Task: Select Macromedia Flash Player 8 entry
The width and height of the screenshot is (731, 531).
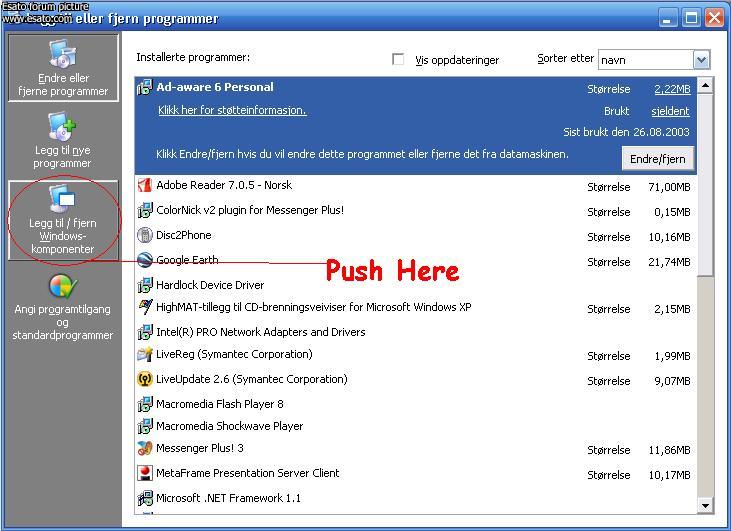Action: coord(219,404)
